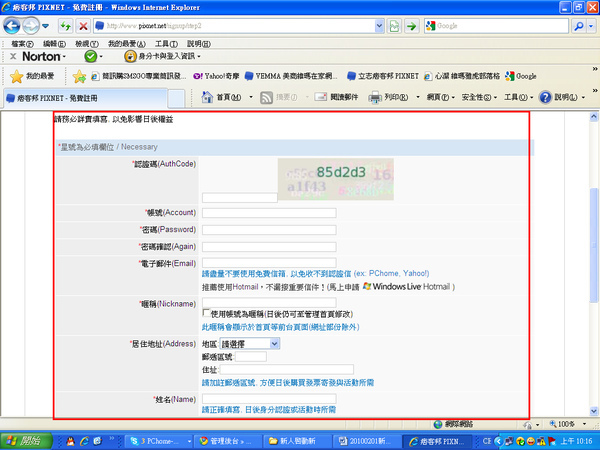Click the Norton green checkmark status icon
Image resolution: width=600 pixels, height=450 pixels.
click(91, 57)
